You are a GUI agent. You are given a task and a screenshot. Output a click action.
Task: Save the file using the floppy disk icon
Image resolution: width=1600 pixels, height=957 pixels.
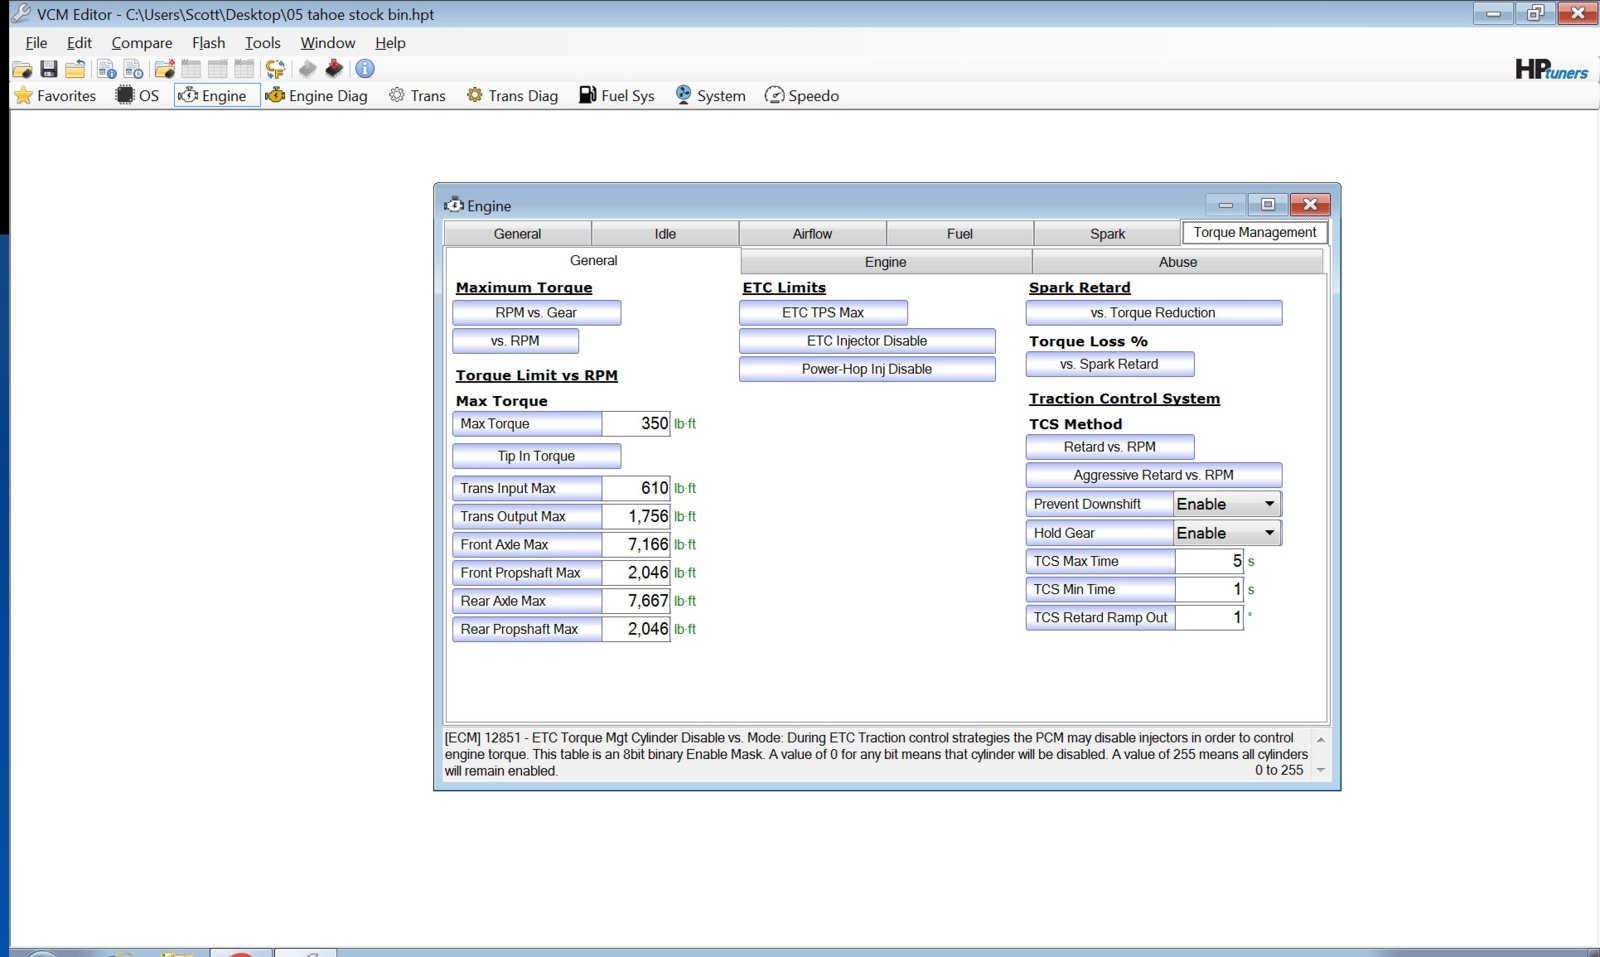[x=48, y=69]
